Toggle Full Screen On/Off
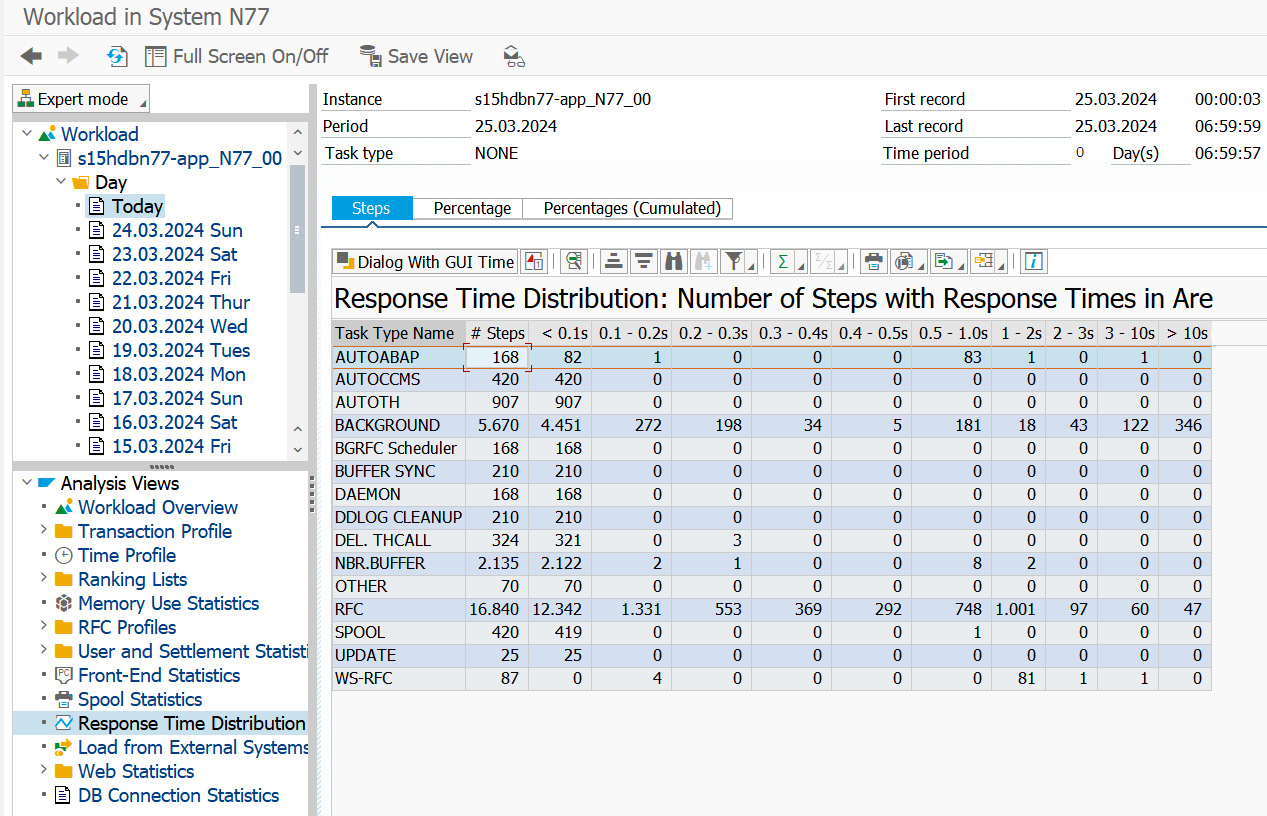This screenshot has width=1267, height=816. coord(237,56)
